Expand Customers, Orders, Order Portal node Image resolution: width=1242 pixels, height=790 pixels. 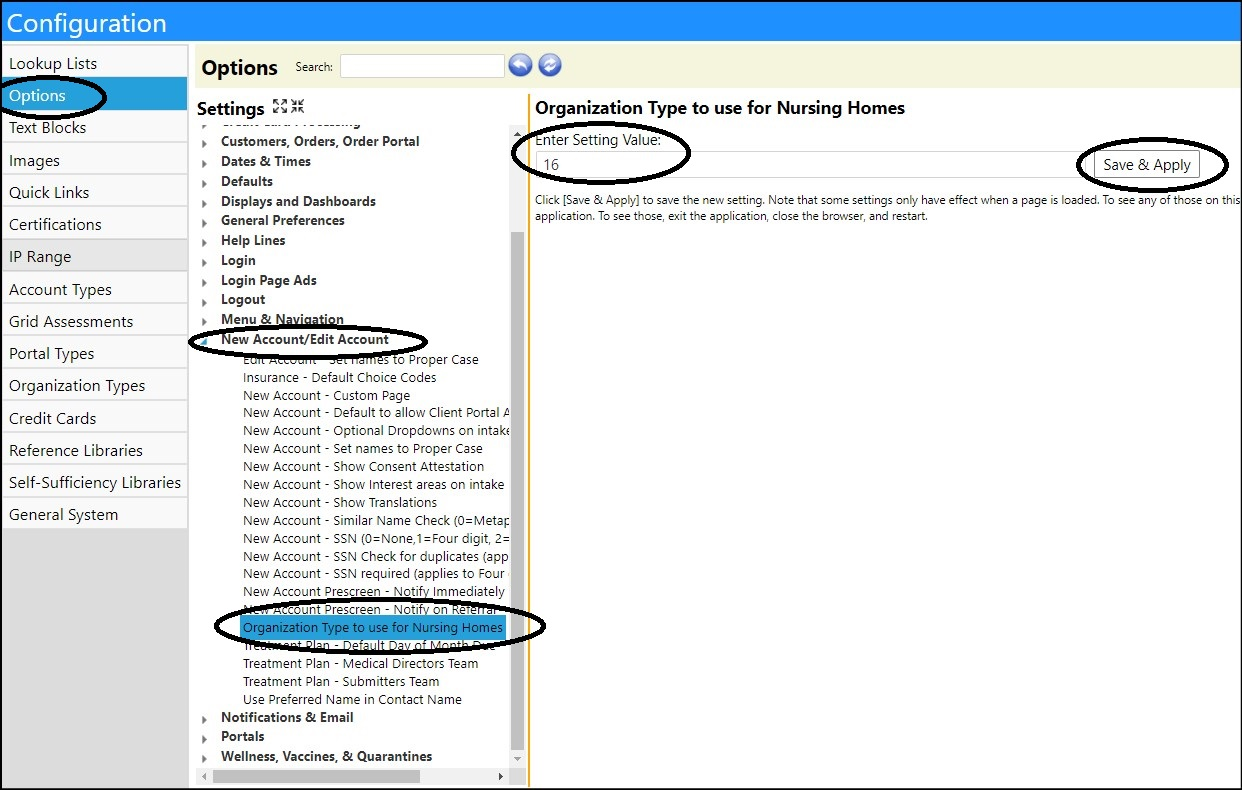pos(204,143)
